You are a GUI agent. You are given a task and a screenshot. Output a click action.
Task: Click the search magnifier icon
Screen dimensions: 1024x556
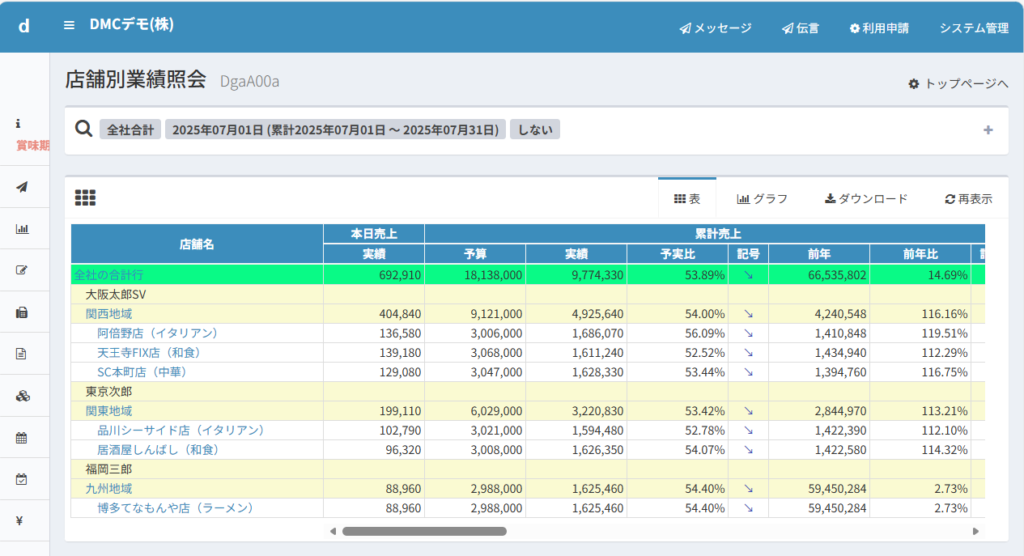pyautogui.click(x=84, y=129)
